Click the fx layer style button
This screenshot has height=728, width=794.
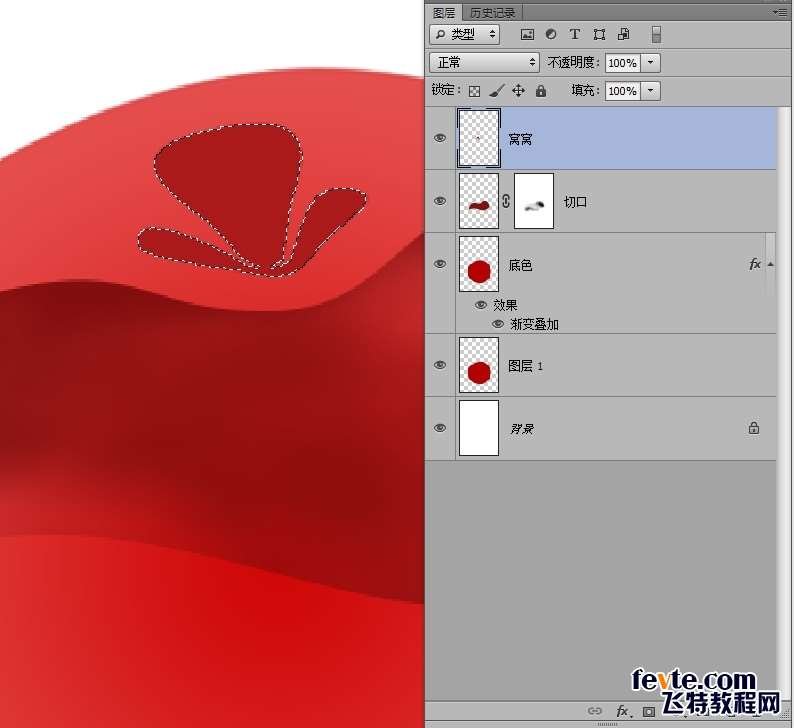621,711
